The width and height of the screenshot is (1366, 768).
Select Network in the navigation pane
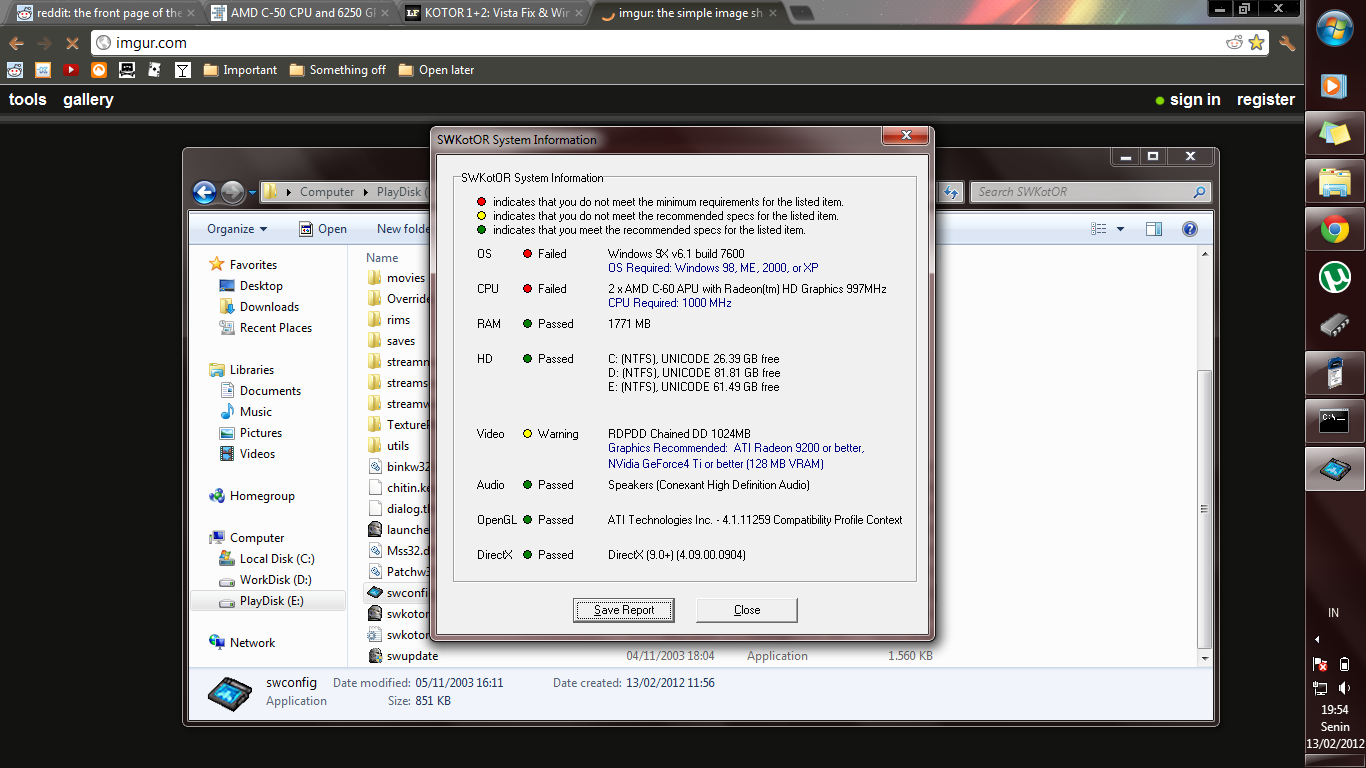(x=242, y=643)
